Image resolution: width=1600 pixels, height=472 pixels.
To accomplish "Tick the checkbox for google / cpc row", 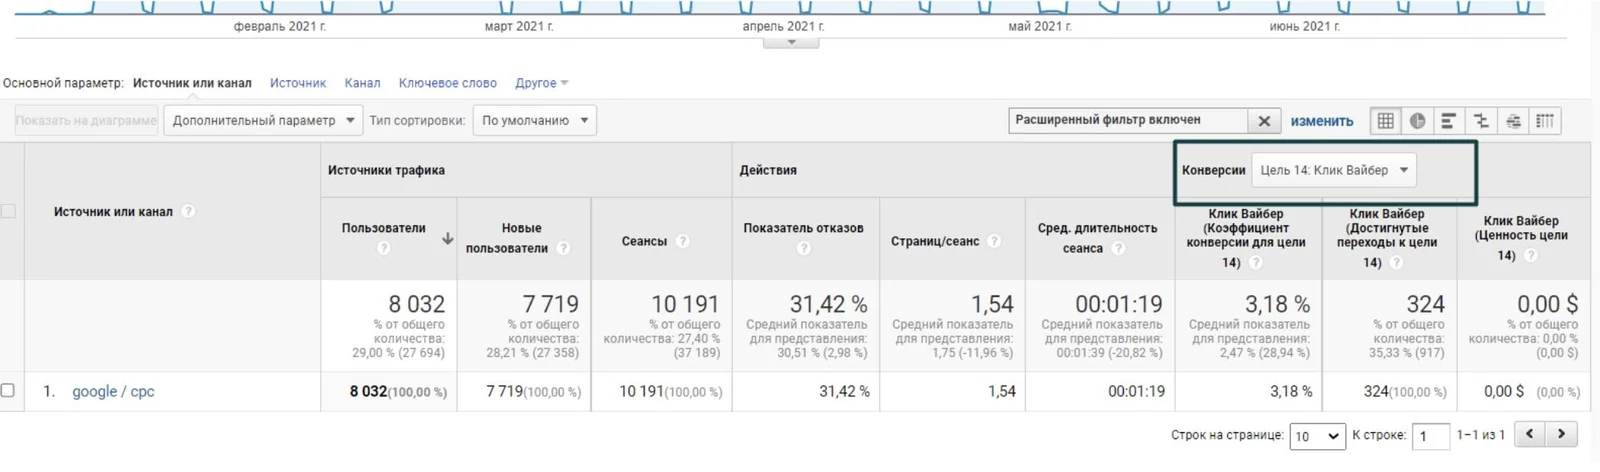I will click(8, 390).
